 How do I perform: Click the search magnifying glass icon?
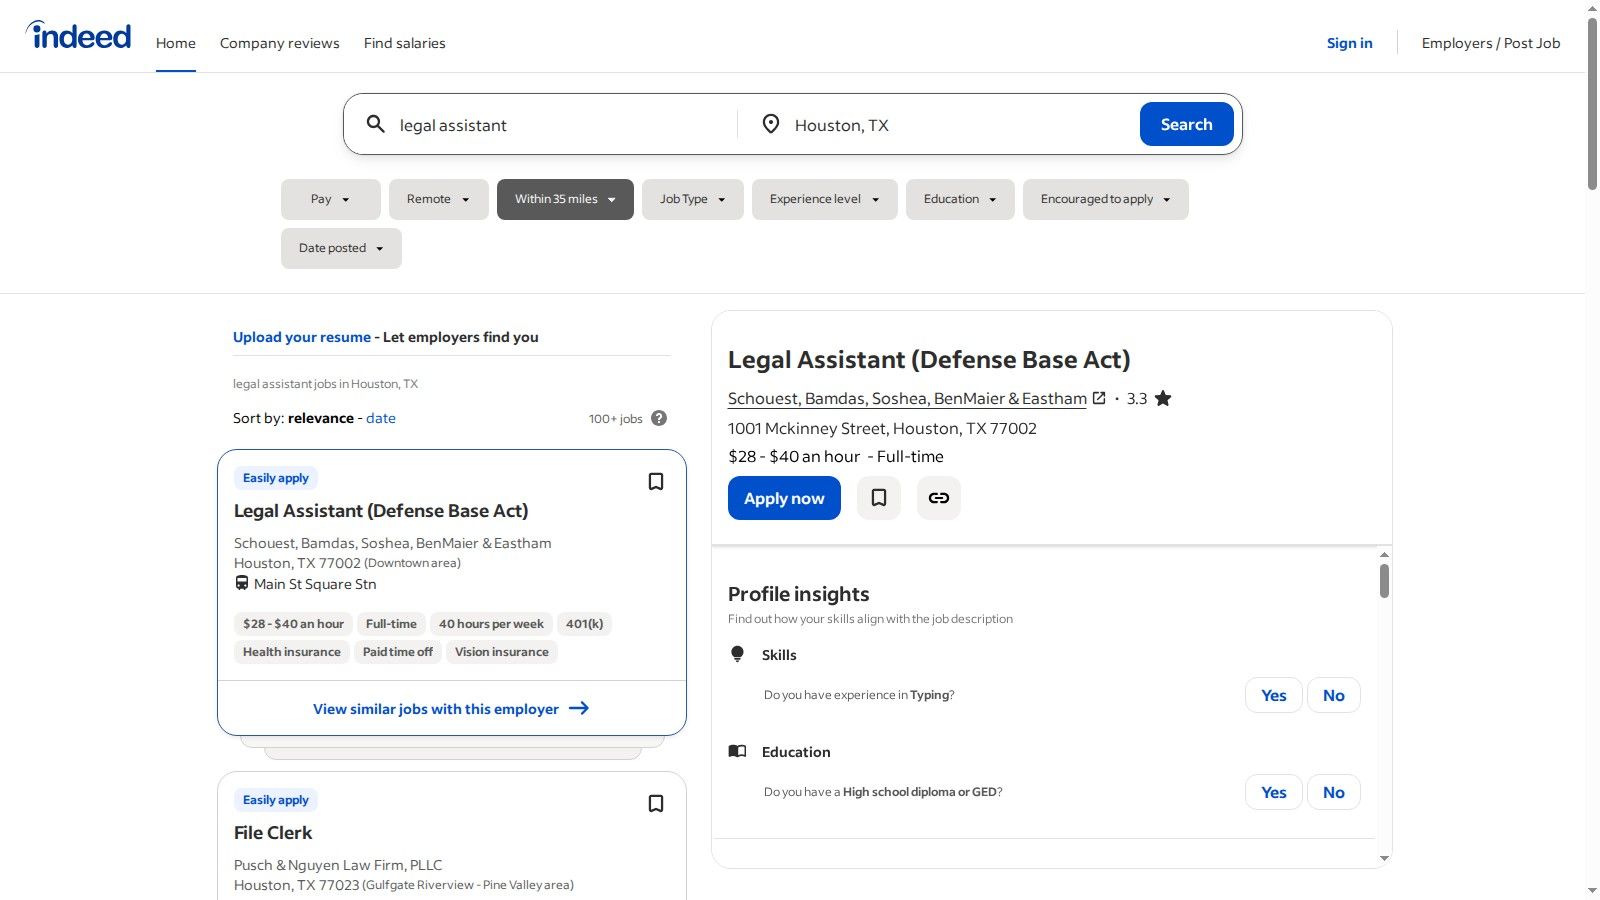tap(376, 124)
